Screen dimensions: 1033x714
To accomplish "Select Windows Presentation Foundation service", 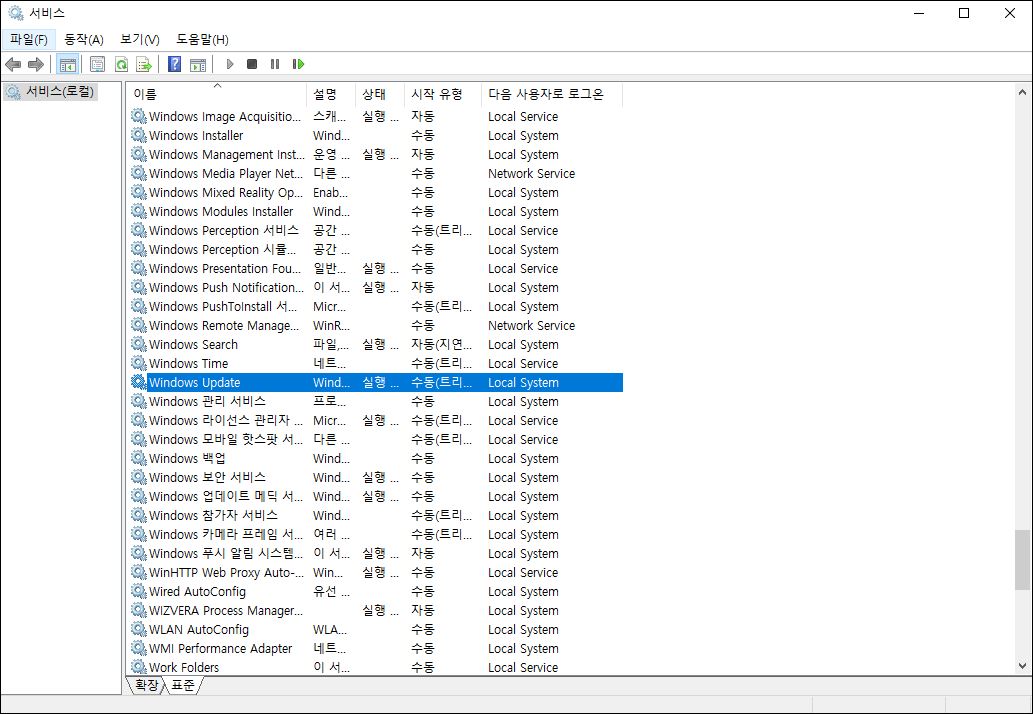I will [376, 269].
